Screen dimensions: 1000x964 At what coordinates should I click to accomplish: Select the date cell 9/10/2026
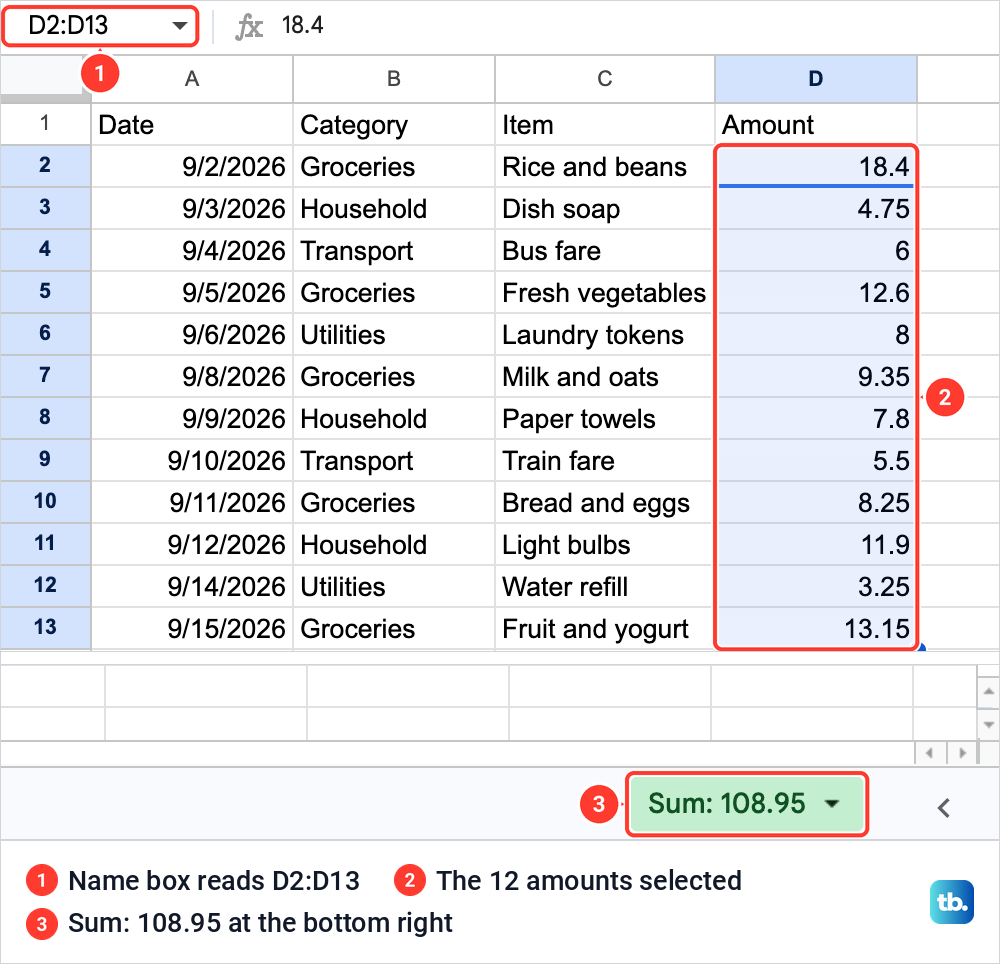(x=192, y=460)
